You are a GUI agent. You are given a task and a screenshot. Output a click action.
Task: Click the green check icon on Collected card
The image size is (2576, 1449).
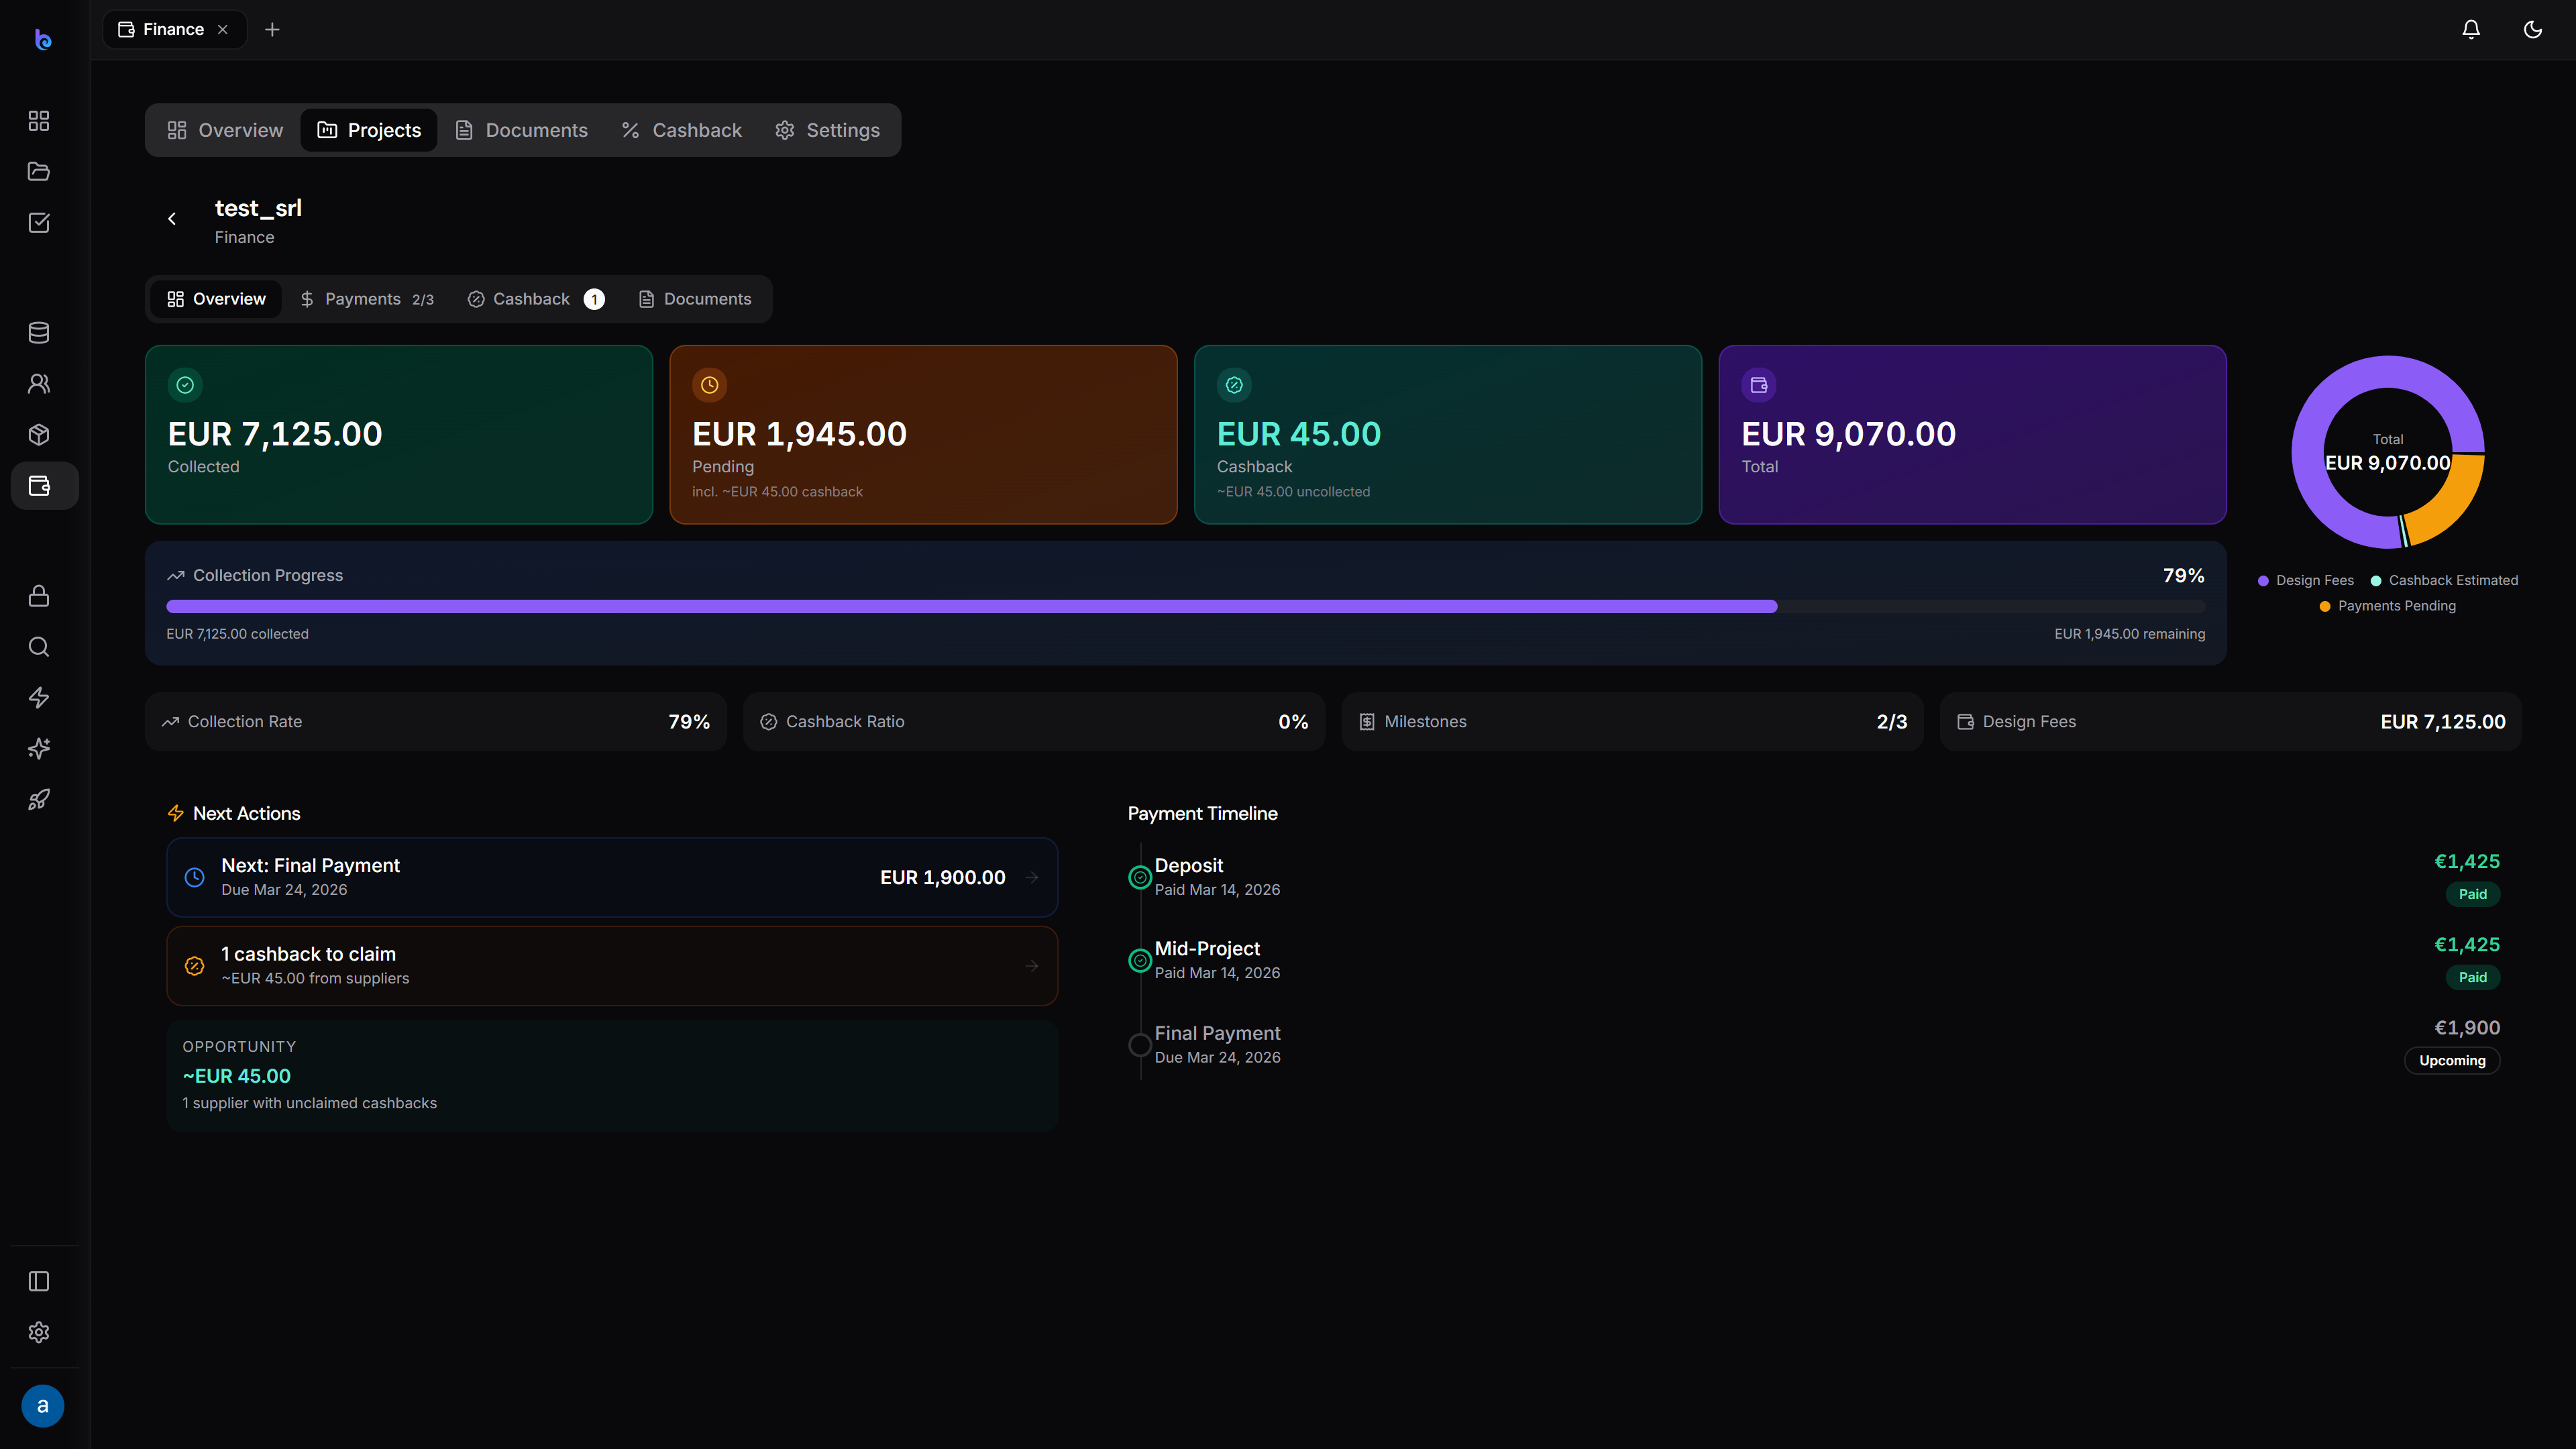pyautogui.click(x=185, y=385)
